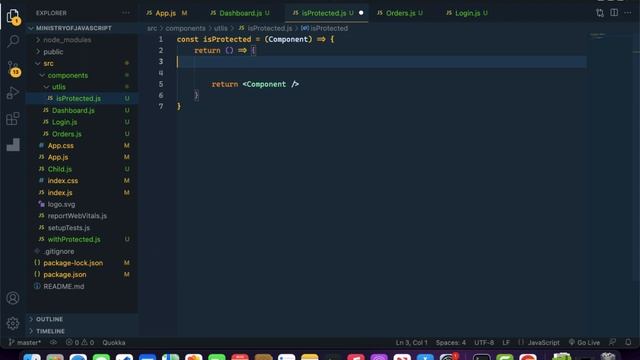The width and height of the screenshot is (640, 360).
Task: Switch to the Dashboard.js editor tab
Action: pos(240,13)
